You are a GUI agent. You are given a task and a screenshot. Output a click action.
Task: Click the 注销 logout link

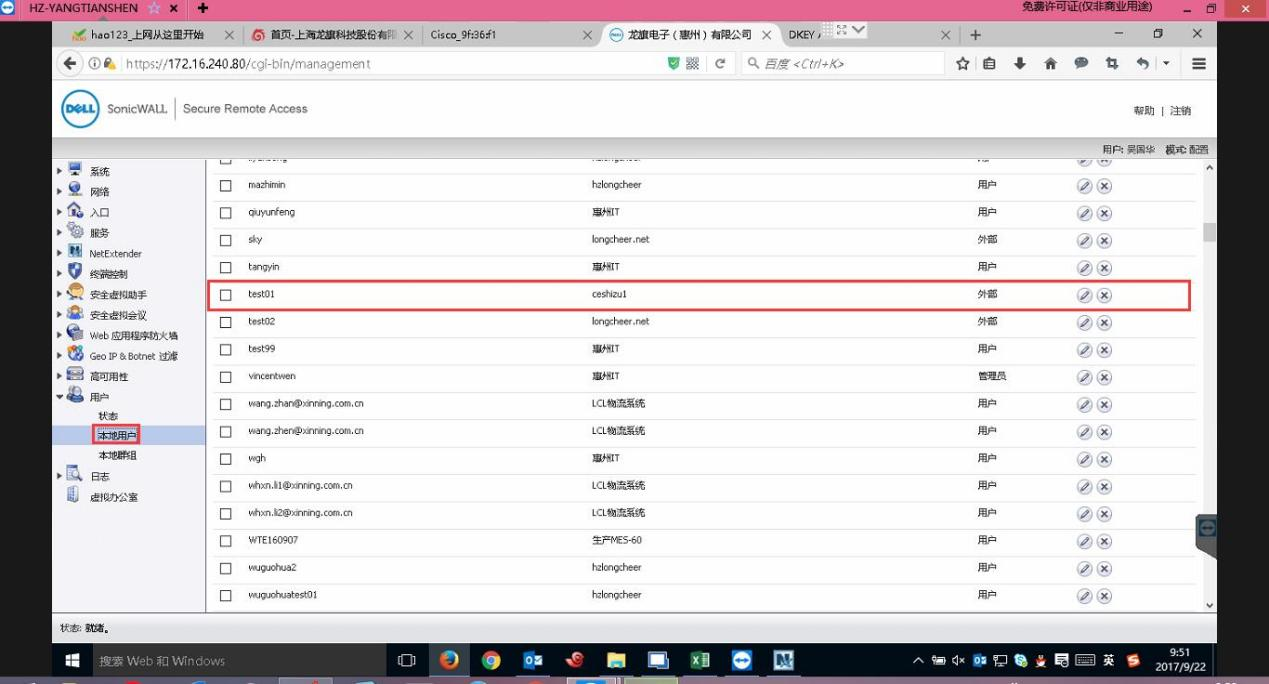1180,111
